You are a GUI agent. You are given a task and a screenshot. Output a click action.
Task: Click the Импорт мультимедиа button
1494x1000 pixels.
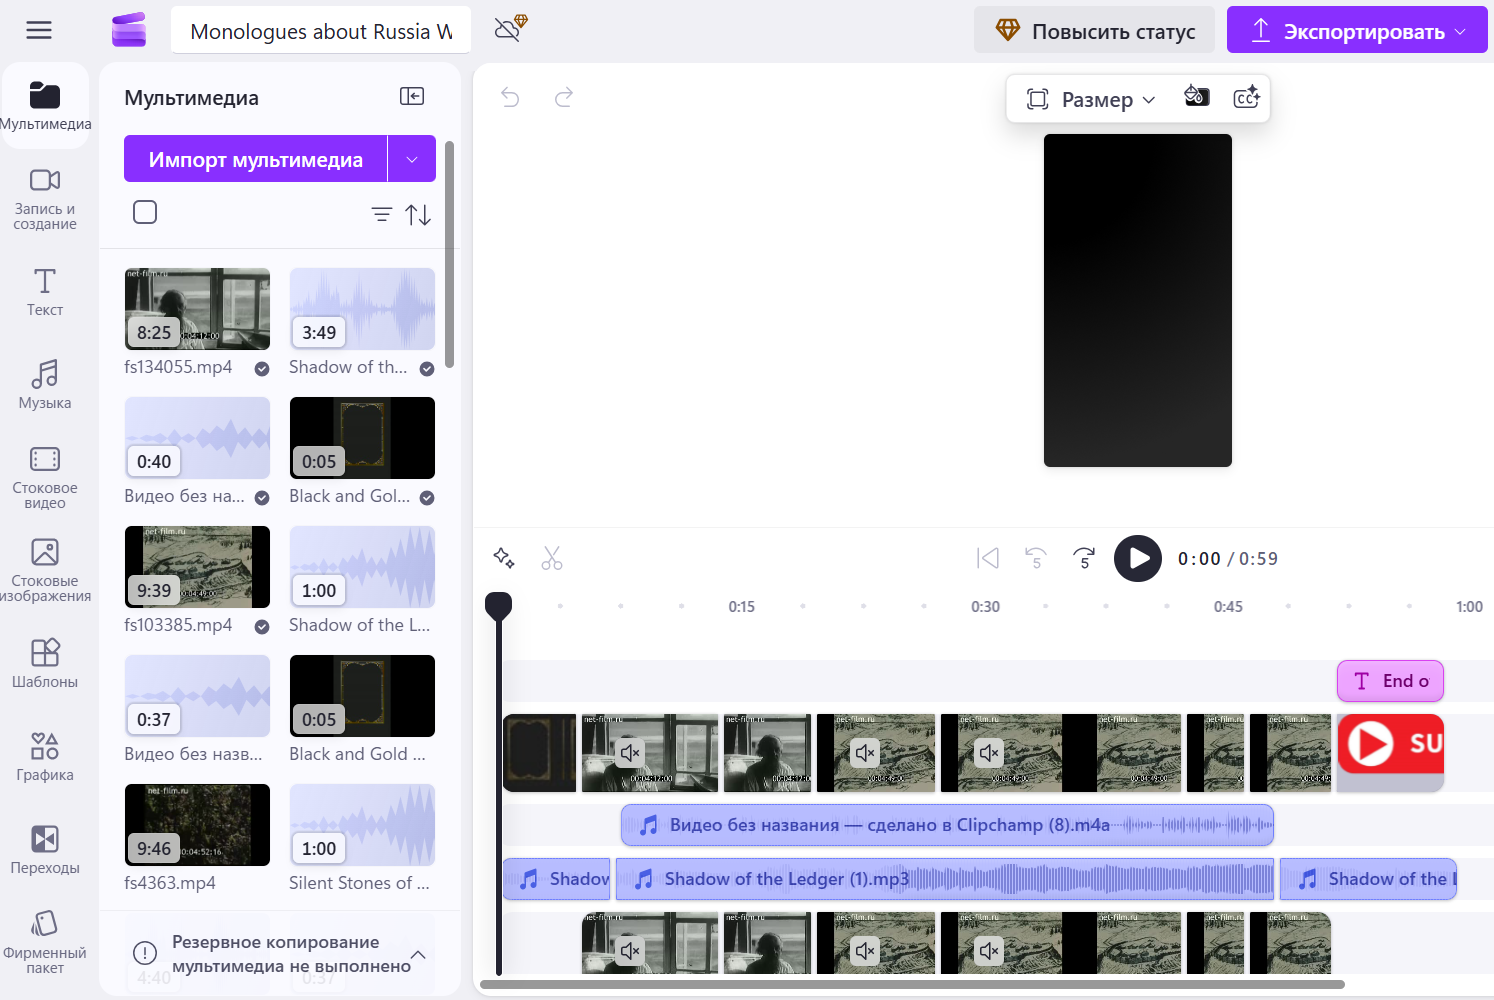pyautogui.click(x=255, y=159)
